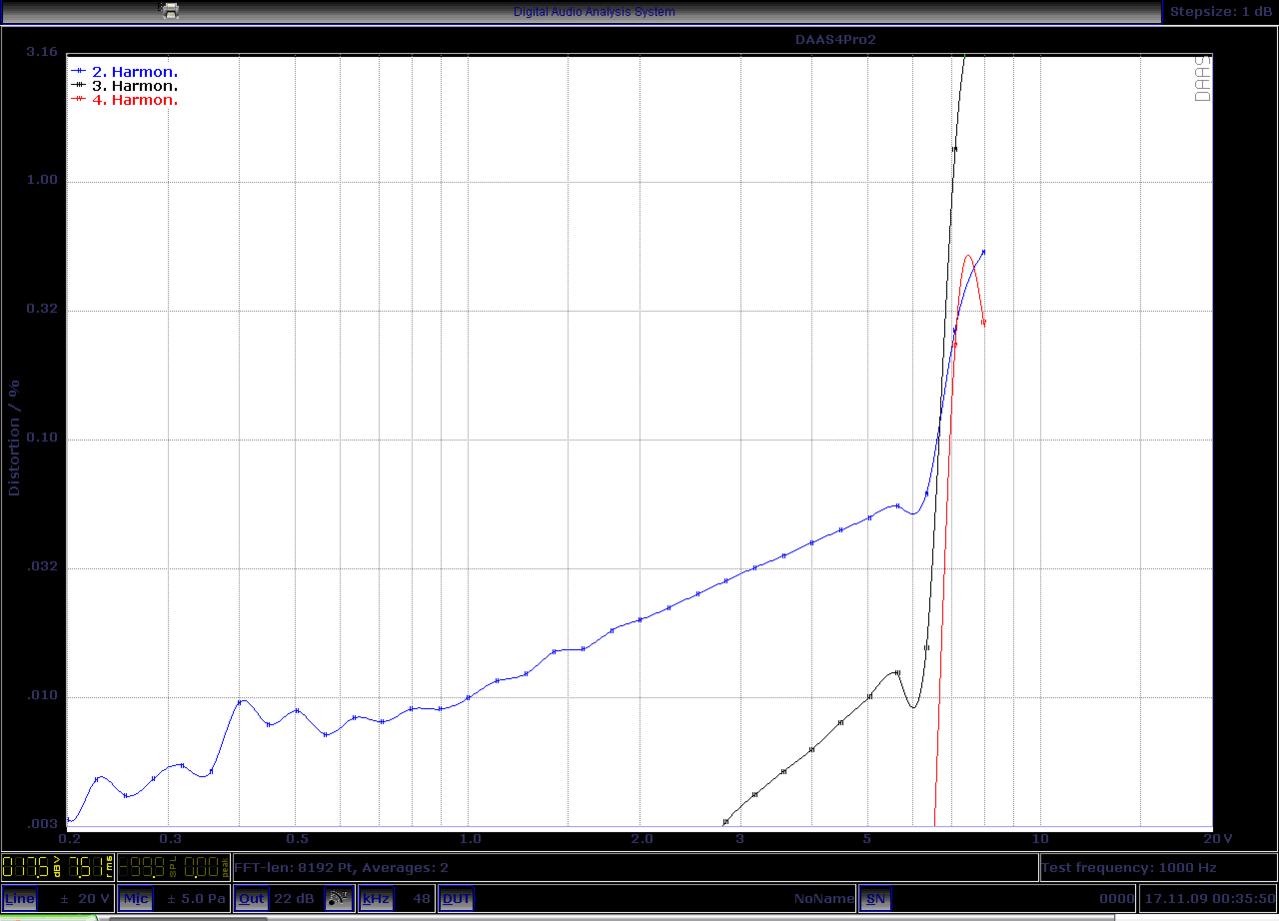Click the NoName device label

(824, 898)
